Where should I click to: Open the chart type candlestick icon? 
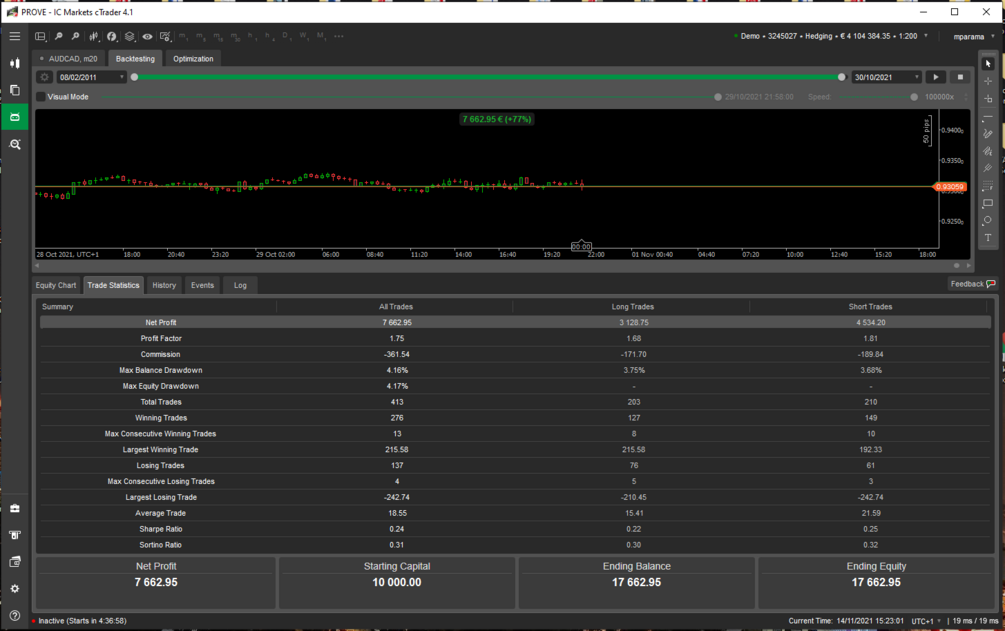pos(94,37)
